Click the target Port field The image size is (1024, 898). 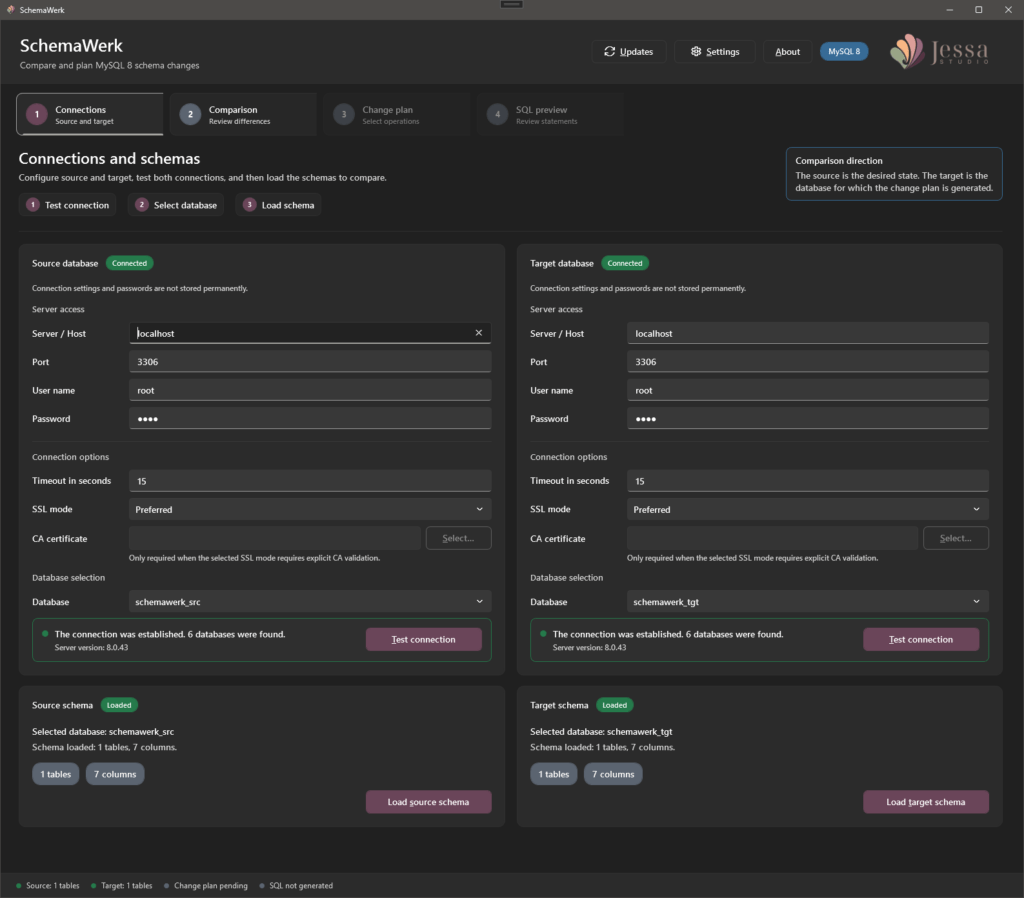pyautogui.click(x=808, y=362)
